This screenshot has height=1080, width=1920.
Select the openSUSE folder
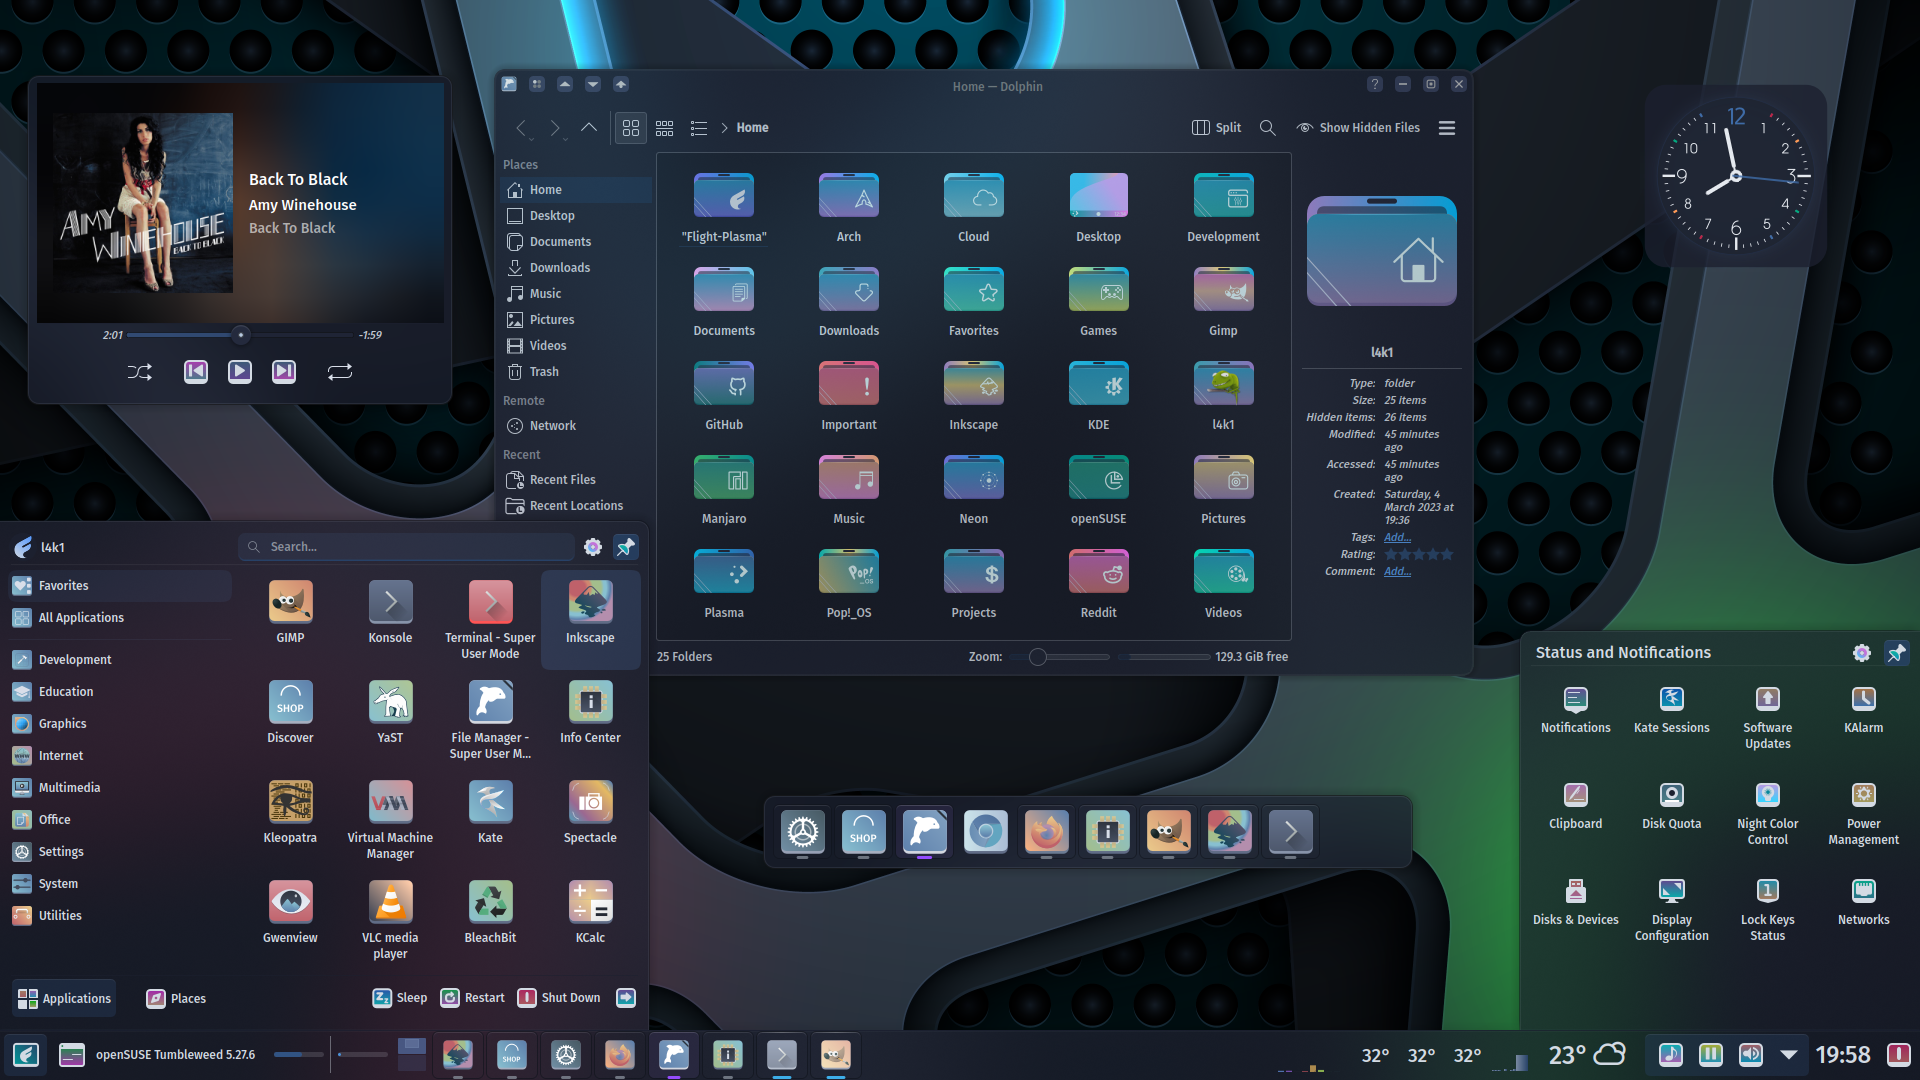[1098, 490]
